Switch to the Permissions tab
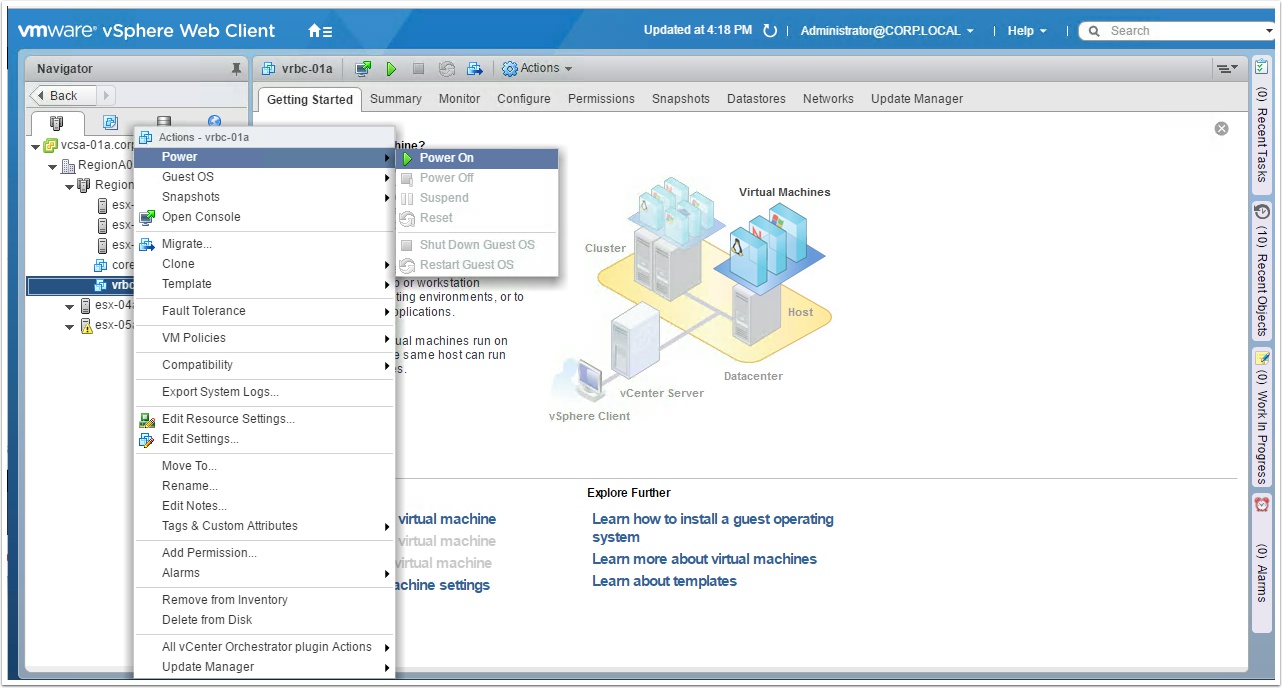 coord(601,99)
